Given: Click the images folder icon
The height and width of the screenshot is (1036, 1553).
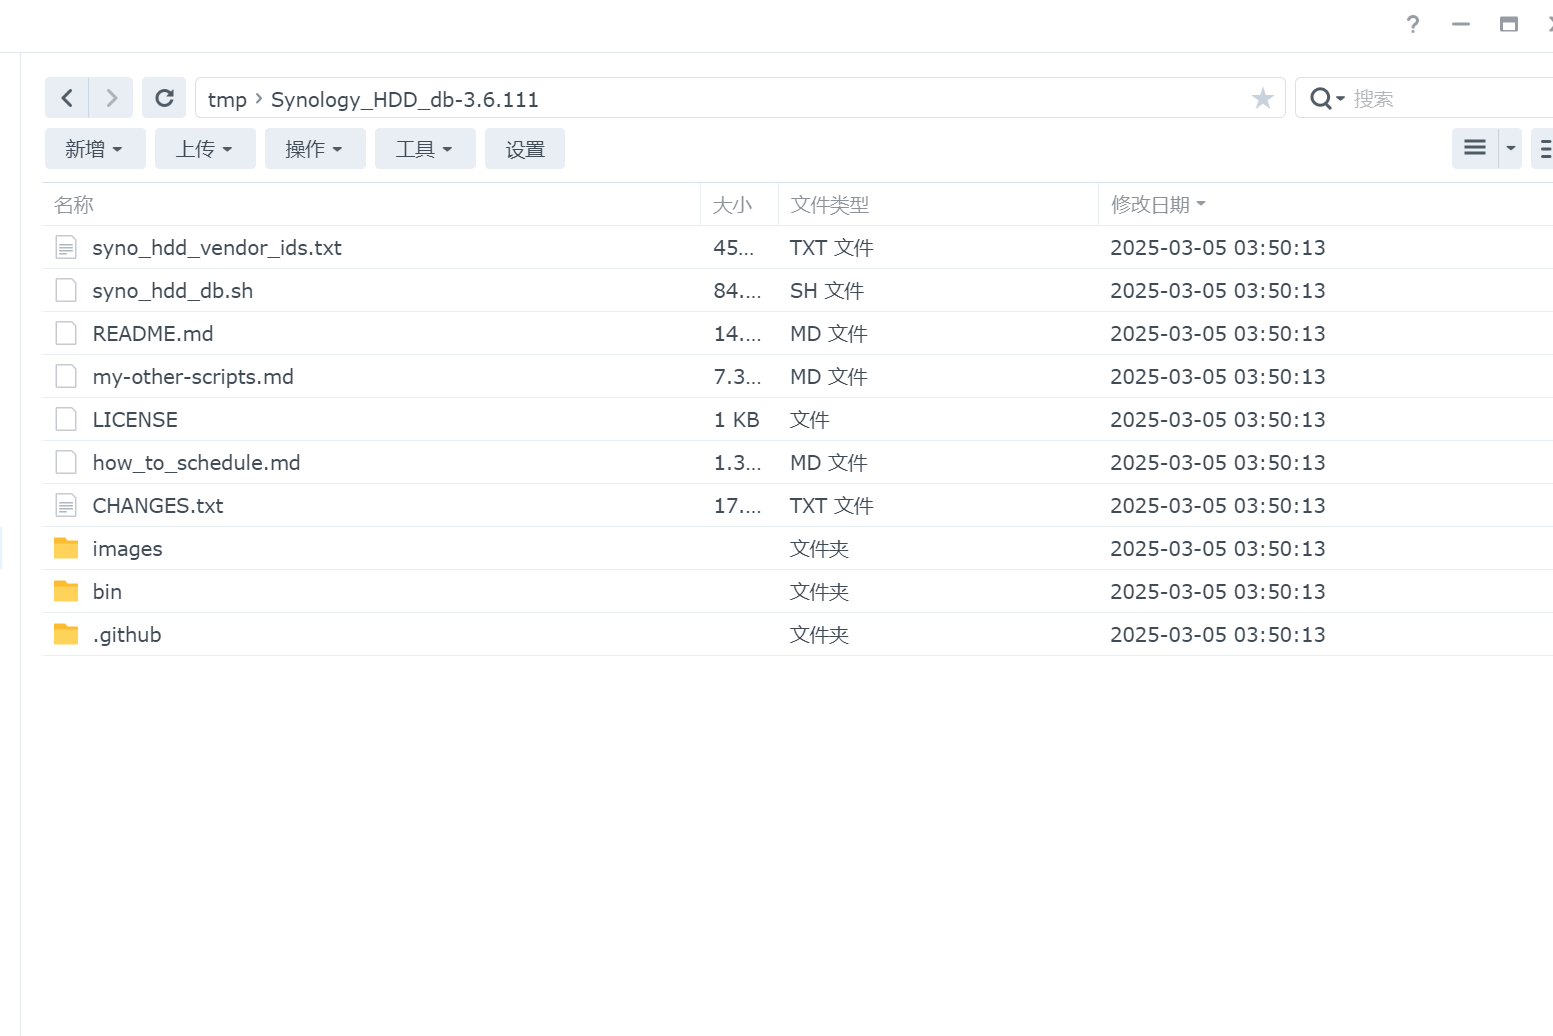Looking at the screenshot, I should click(x=66, y=548).
